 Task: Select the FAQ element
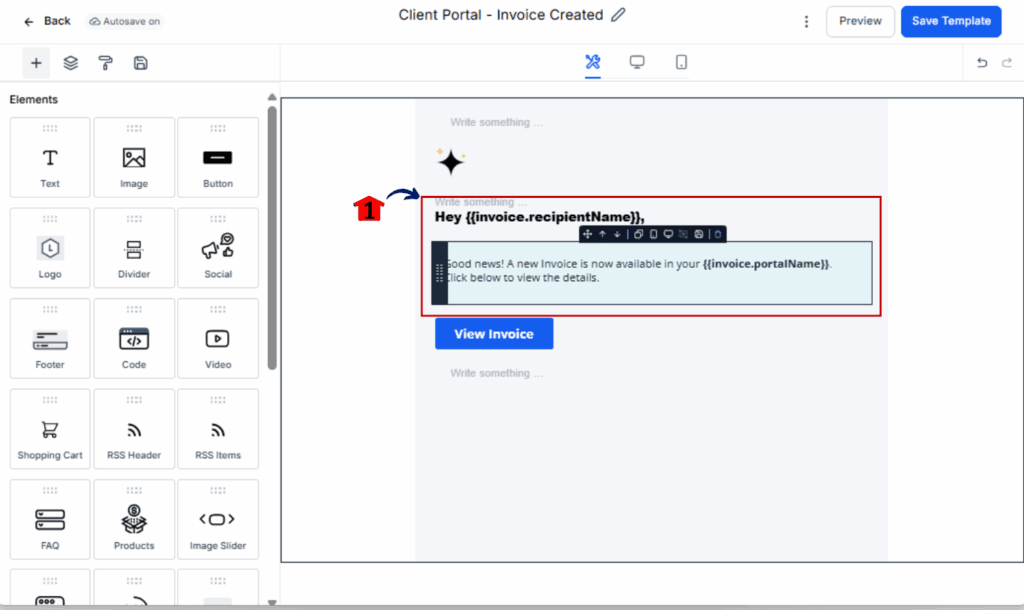point(50,519)
